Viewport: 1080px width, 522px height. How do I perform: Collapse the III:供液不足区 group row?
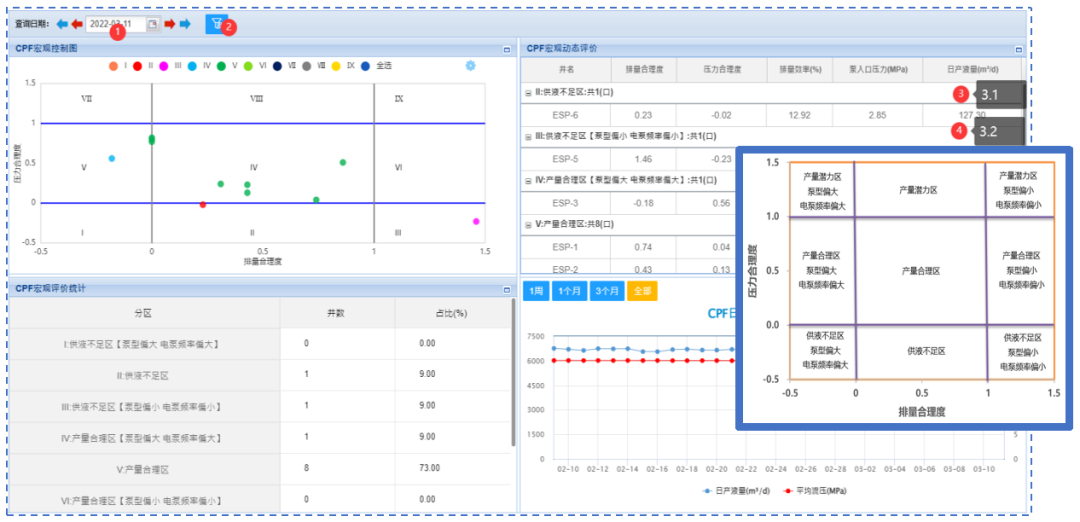[528, 136]
